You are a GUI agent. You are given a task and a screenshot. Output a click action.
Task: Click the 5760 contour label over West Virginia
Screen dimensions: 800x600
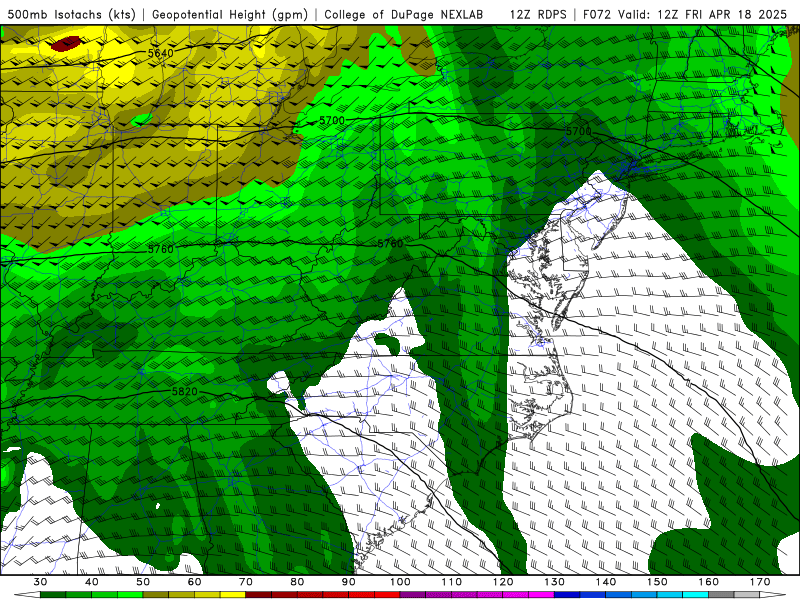(x=390, y=244)
